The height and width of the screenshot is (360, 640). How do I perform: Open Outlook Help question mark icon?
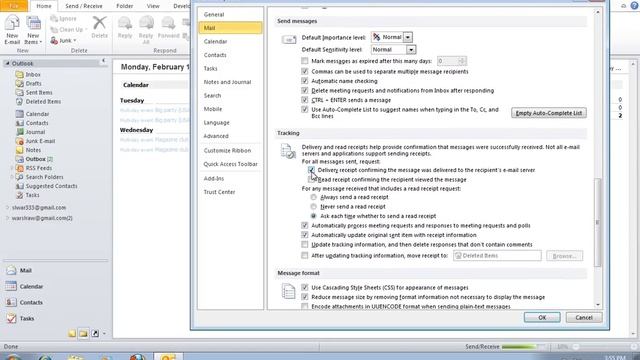pyautogui.click(x=635, y=6)
